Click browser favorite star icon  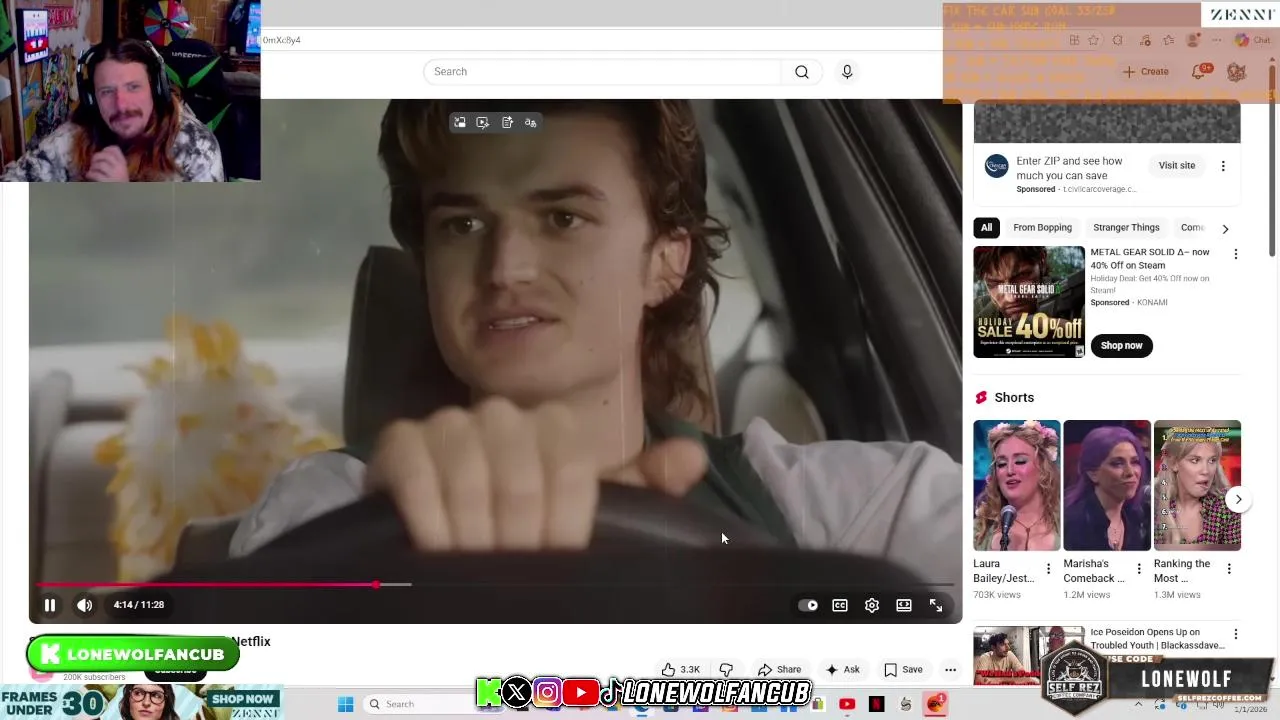pyautogui.click(x=1094, y=40)
